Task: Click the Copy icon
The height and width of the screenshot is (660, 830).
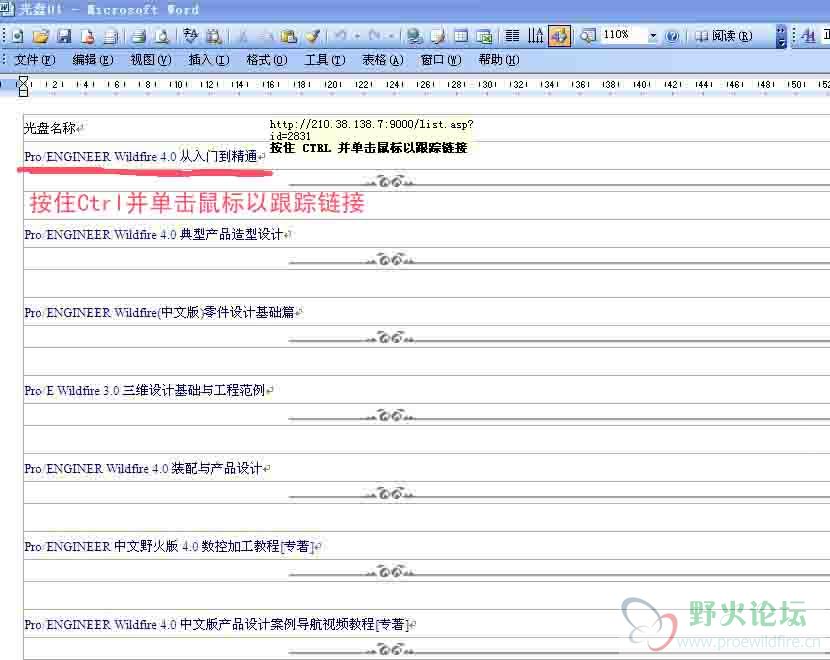Action: click(266, 36)
